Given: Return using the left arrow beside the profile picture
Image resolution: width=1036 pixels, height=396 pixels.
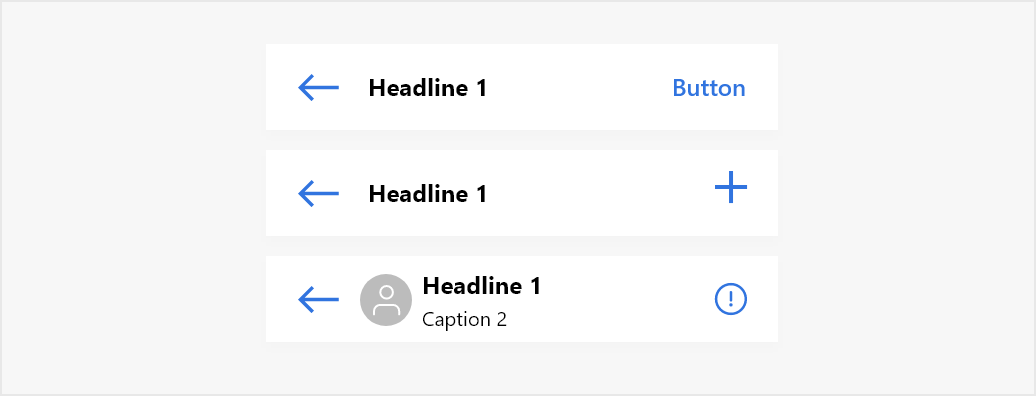Looking at the screenshot, I should pyautogui.click(x=318, y=299).
